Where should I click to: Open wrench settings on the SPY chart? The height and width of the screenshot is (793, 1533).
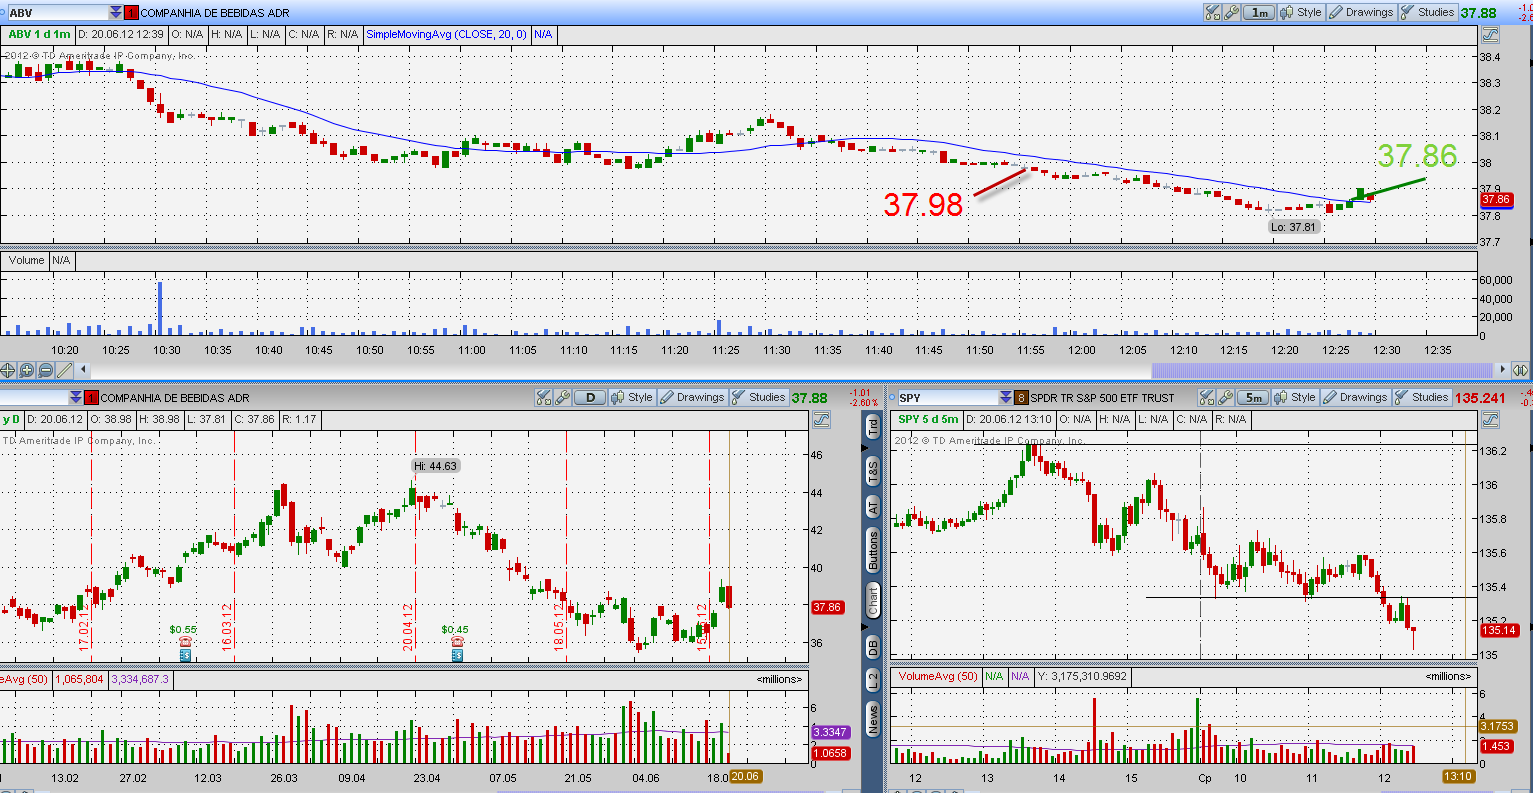(1227, 397)
